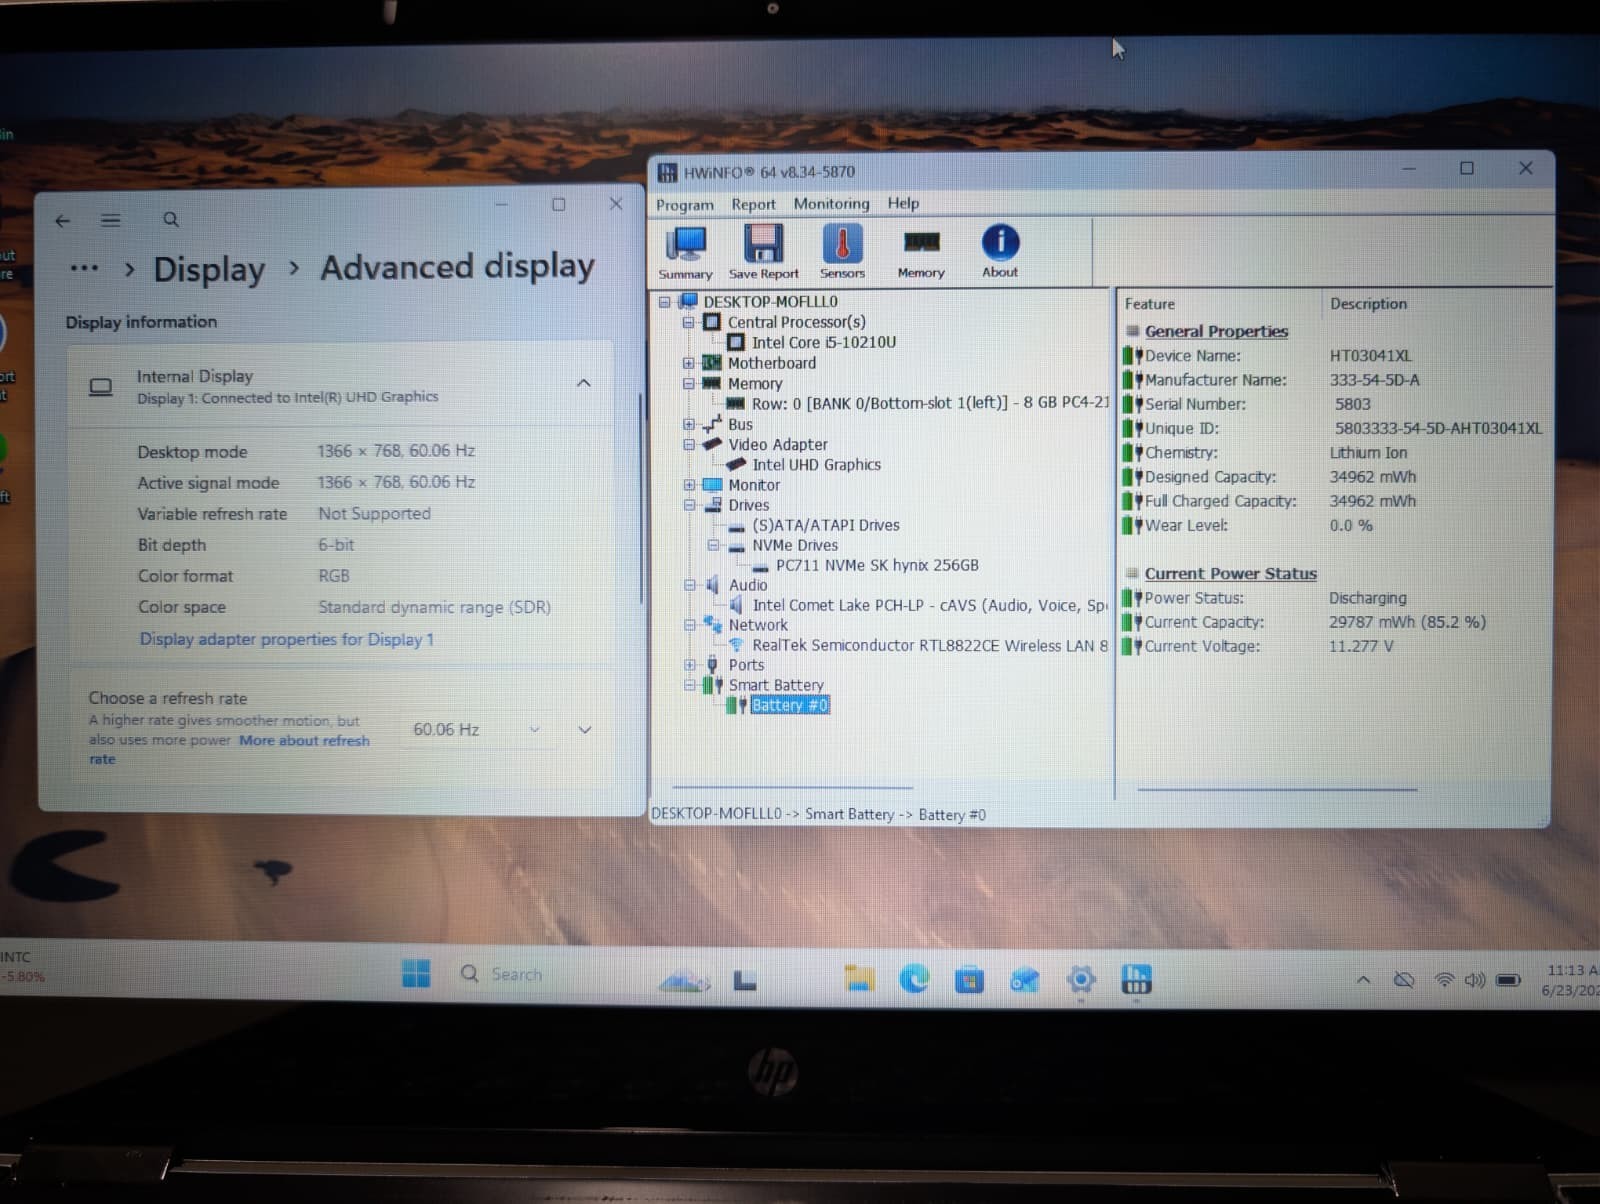
Task: Open the Monitoring menu
Action: click(831, 203)
